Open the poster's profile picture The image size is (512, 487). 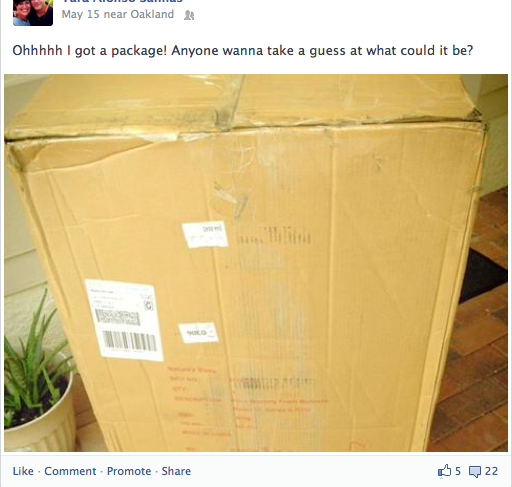(33, 13)
